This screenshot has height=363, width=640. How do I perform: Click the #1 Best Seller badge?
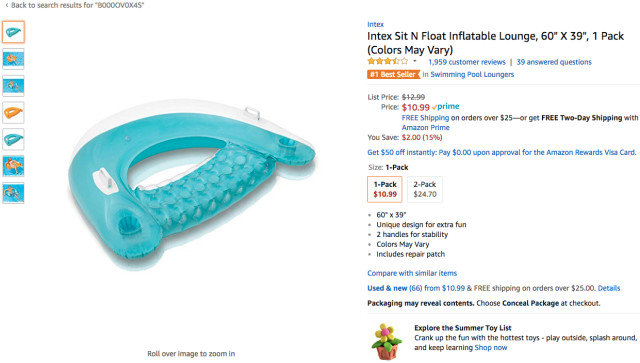(393, 74)
